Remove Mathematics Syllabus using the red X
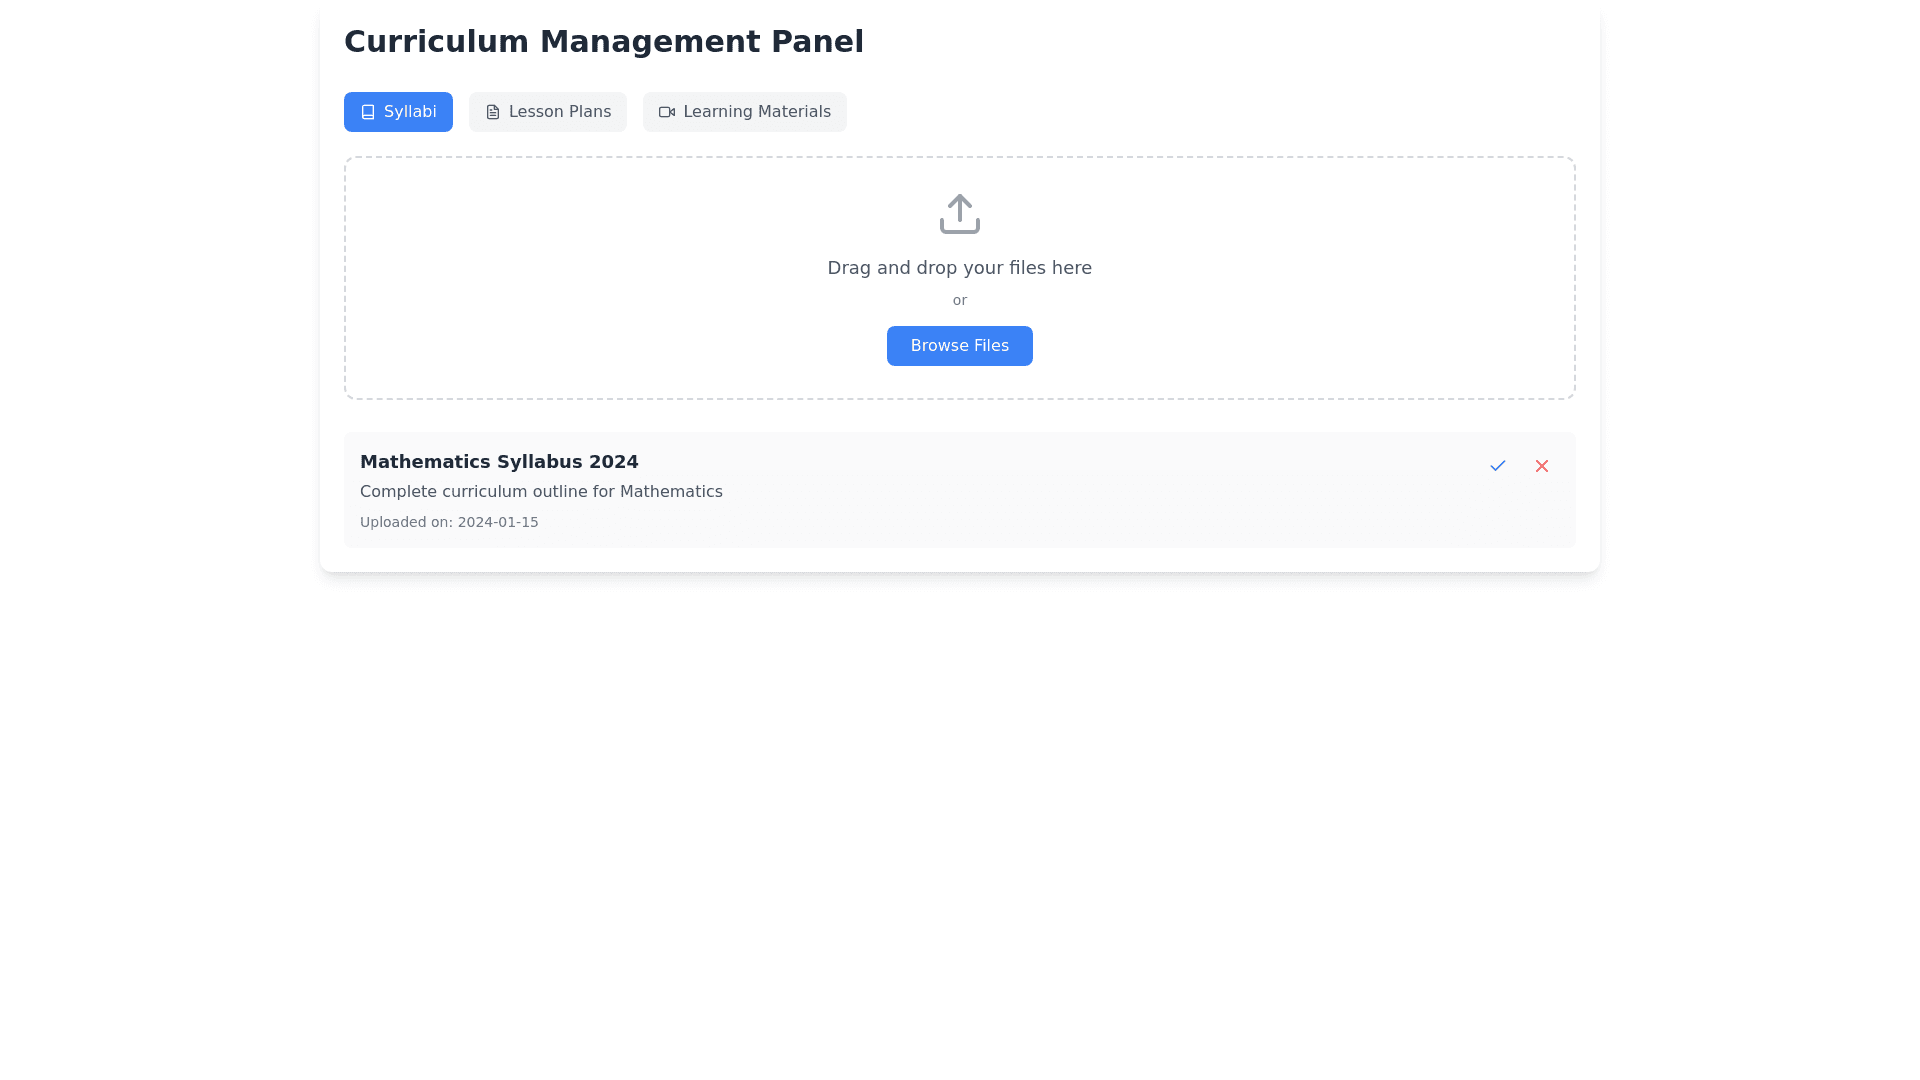 tap(1541, 466)
